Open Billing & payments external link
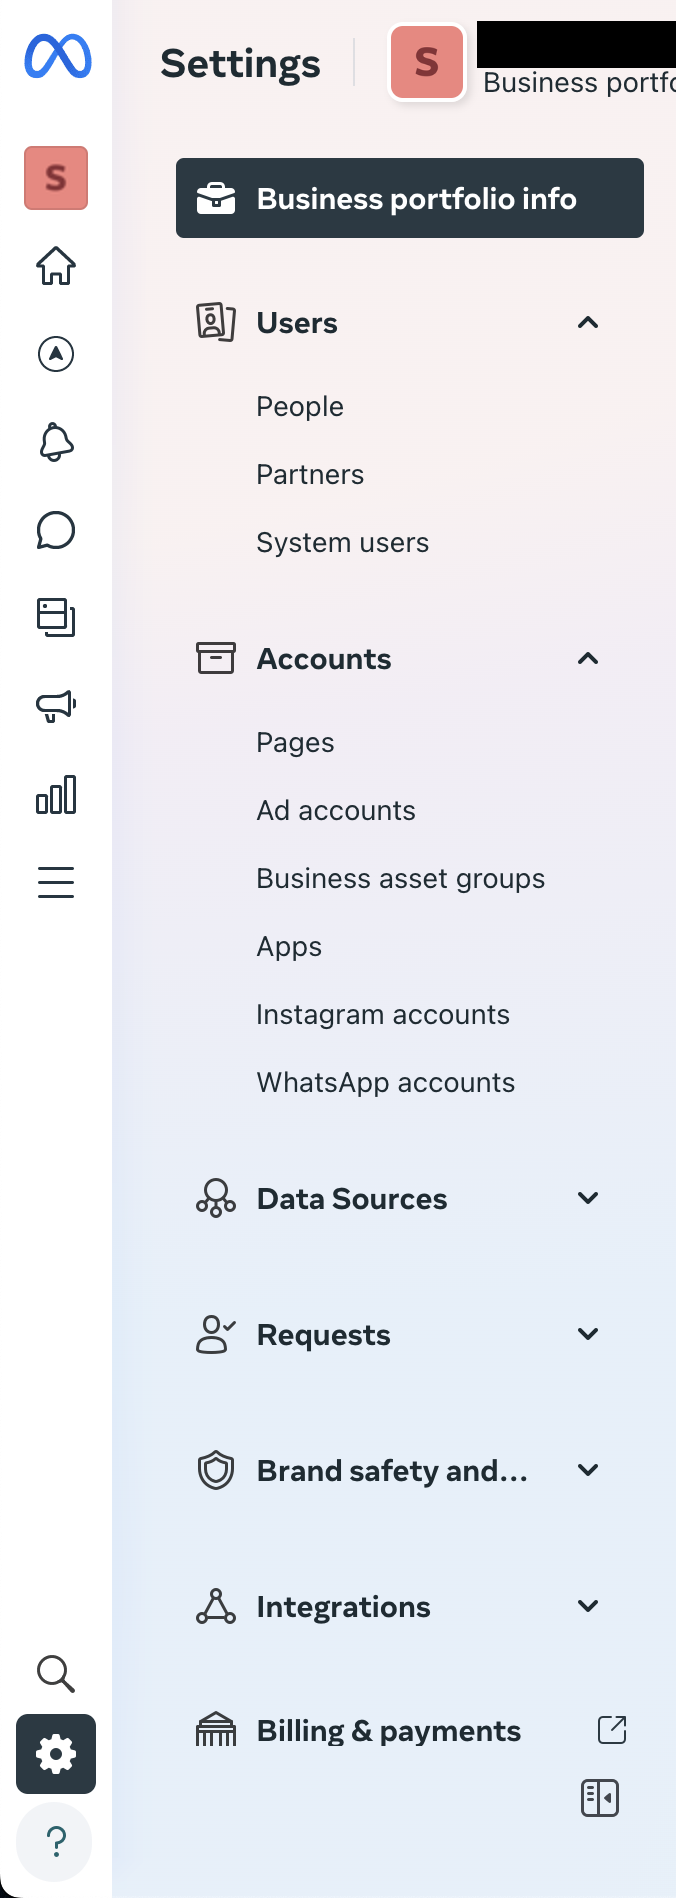 612,1730
